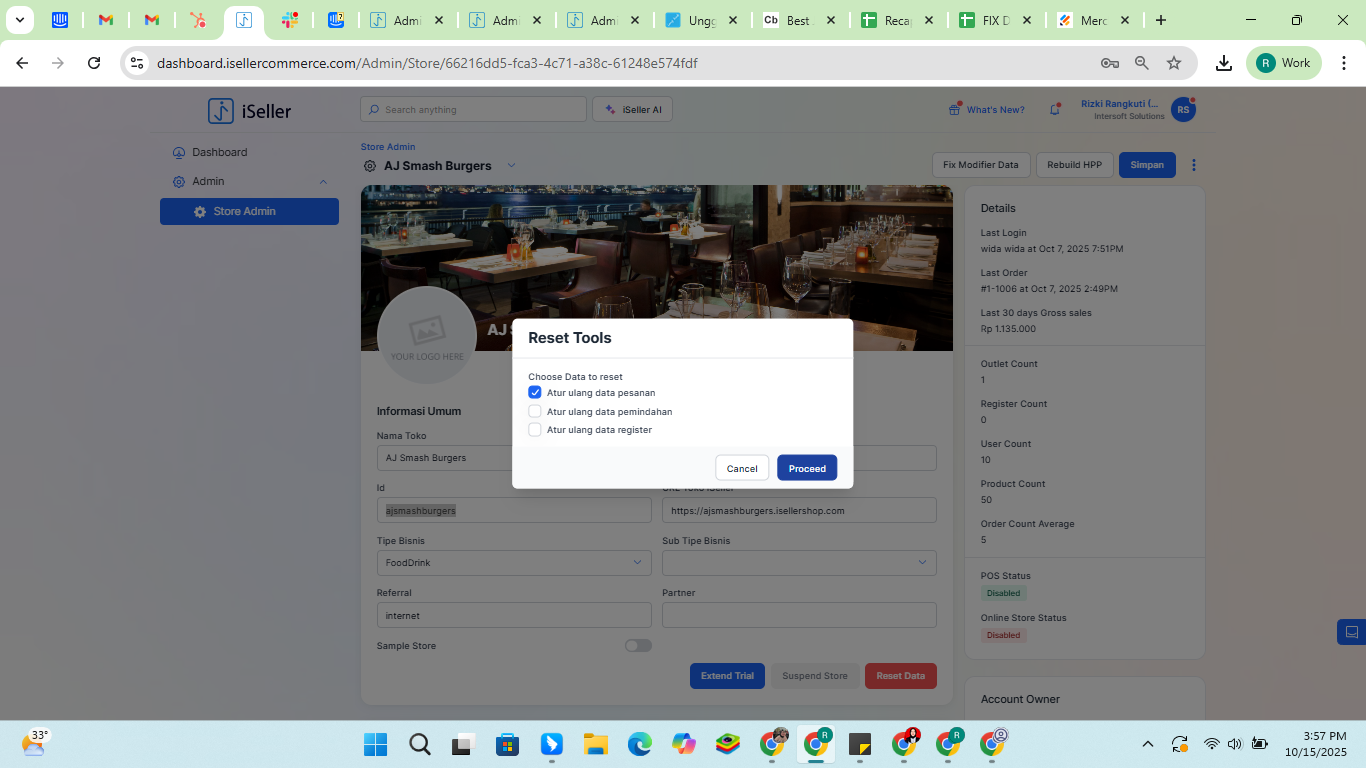Viewport: 1366px width, 768px height.
Task: Expand the AJ Smash Burgers store dropdown
Action: (x=511, y=165)
